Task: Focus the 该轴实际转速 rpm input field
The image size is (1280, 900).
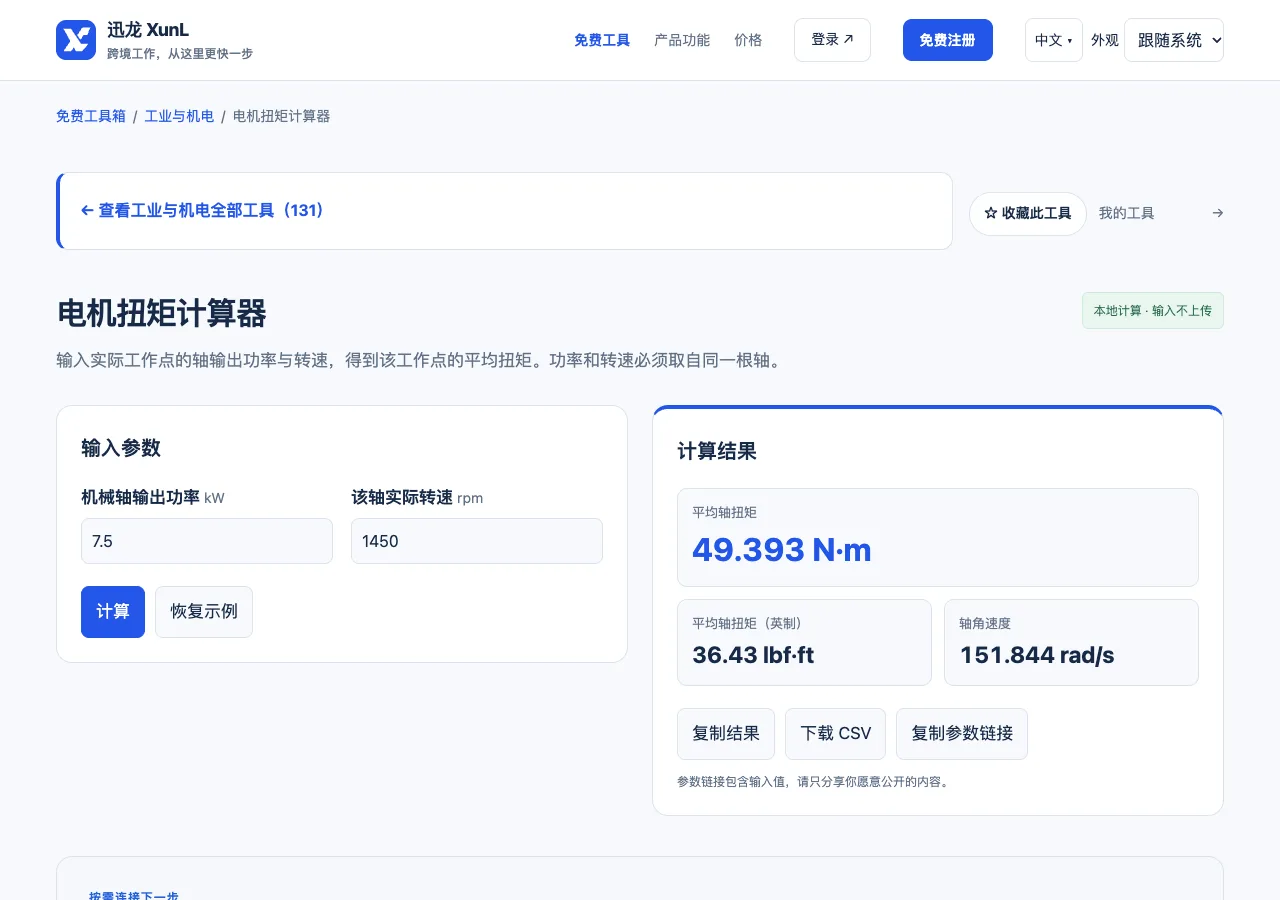Action: (x=477, y=541)
